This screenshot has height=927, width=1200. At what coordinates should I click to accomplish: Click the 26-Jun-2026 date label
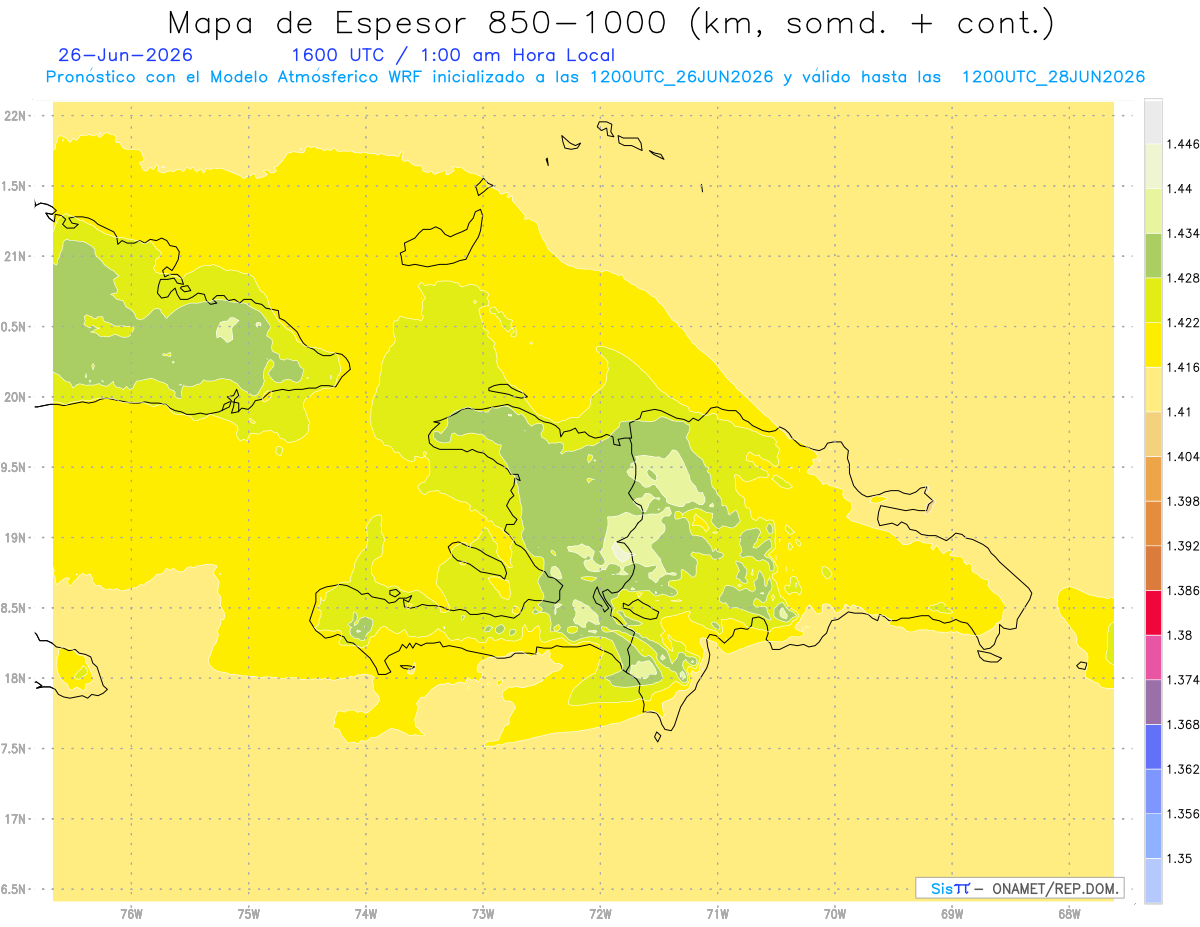point(126,55)
